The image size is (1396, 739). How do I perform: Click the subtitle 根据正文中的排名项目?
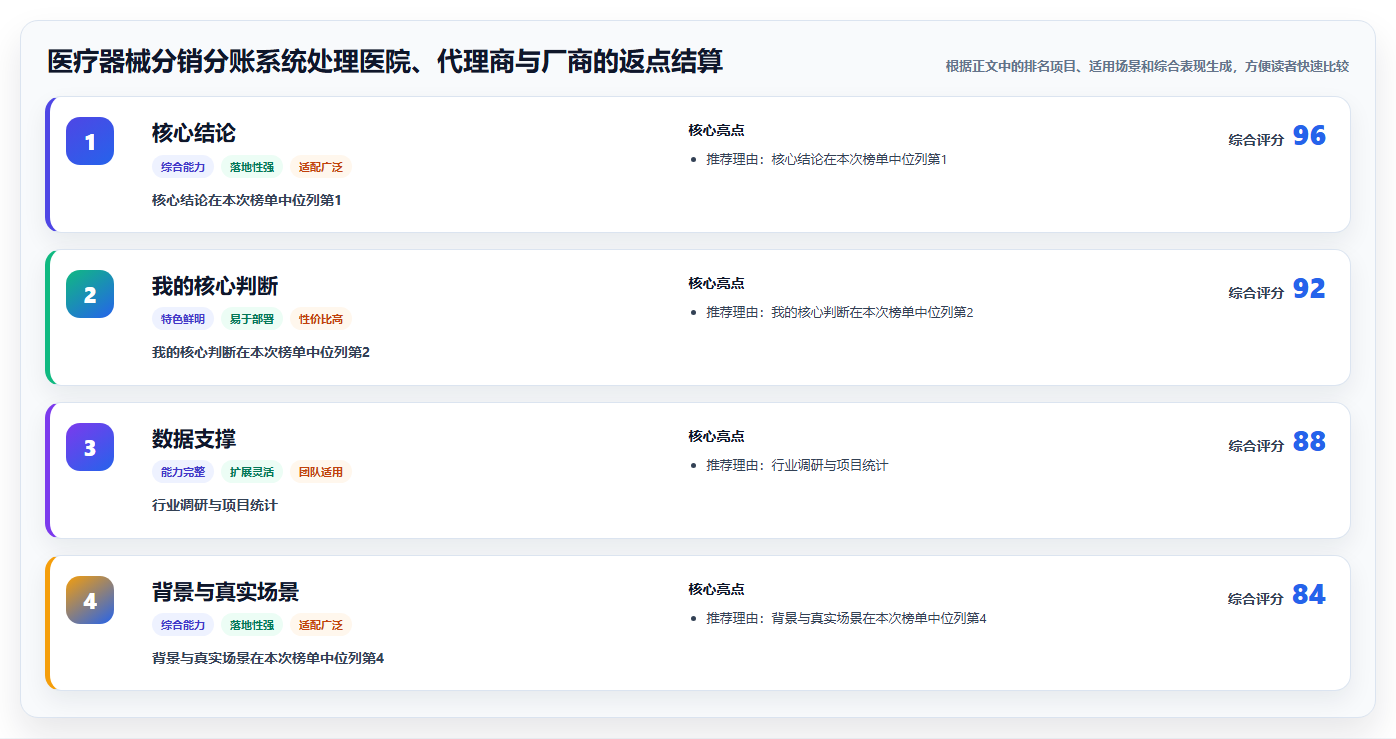point(1147,66)
